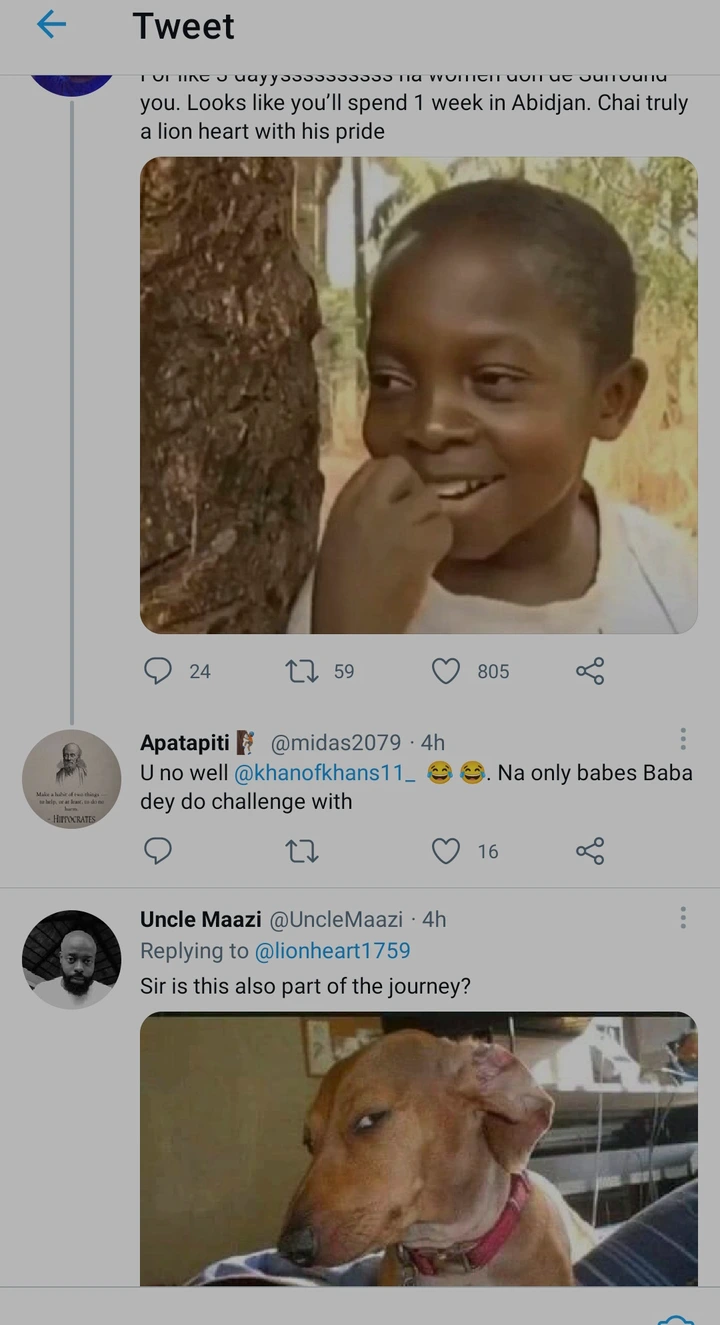Like the tweet with 805 likes
The image size is (720, 1325).
[x=446, y=670]
